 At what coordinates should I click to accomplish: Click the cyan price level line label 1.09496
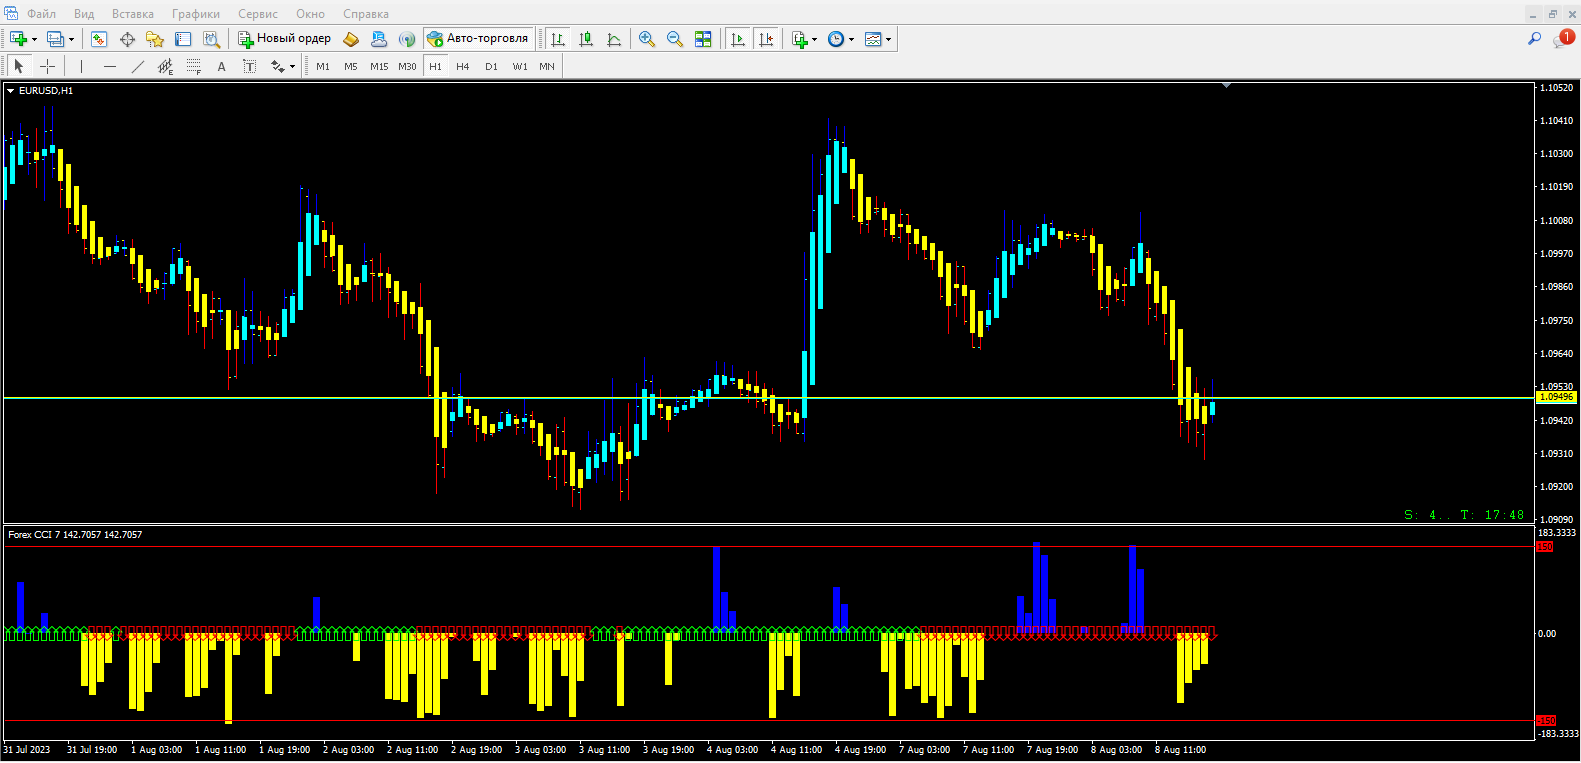pyautogui.click(x=1555, y=397)
